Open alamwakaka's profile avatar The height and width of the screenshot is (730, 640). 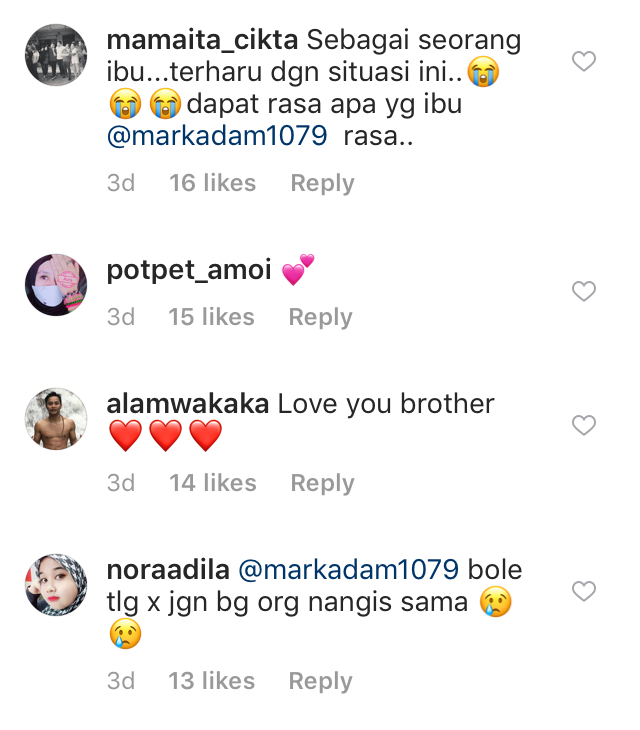coord(56,419)
